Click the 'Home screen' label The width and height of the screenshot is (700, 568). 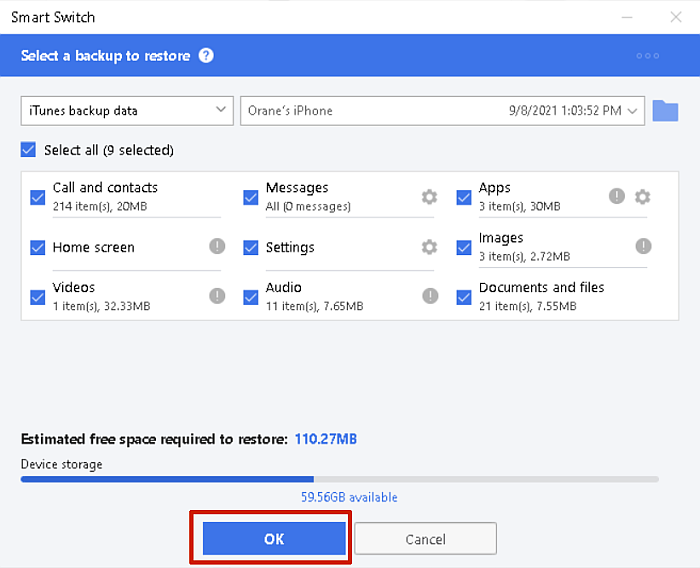(x=94, y=247)
